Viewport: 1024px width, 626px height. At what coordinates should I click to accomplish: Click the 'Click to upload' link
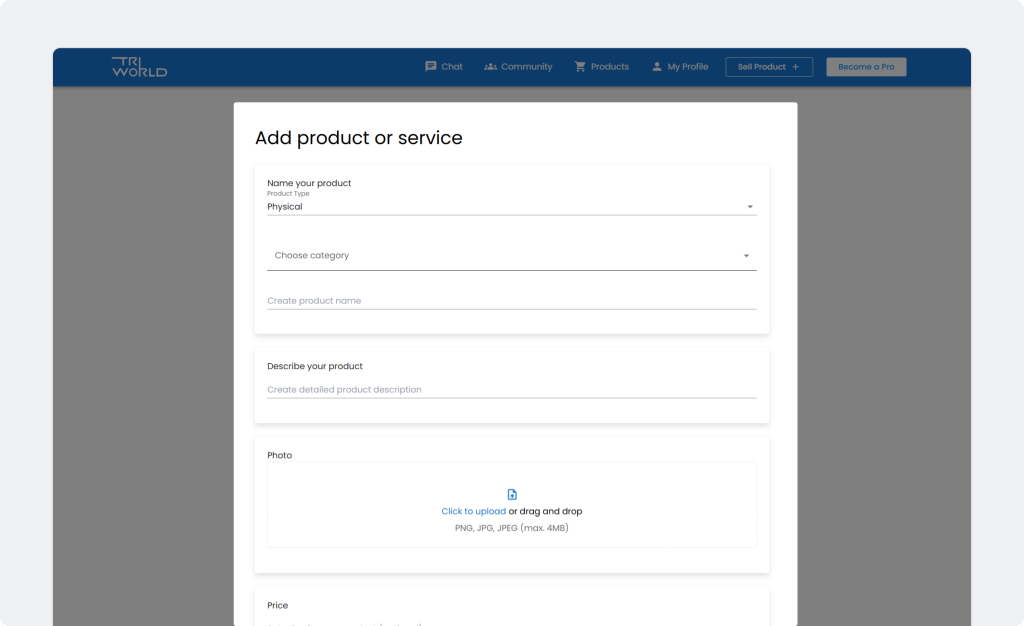[x=473, y=511]
